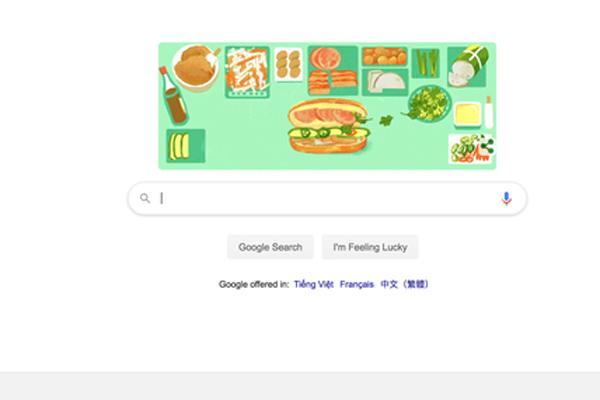
Task: Focus the Google search text box
Action: [x=327, y=198]
